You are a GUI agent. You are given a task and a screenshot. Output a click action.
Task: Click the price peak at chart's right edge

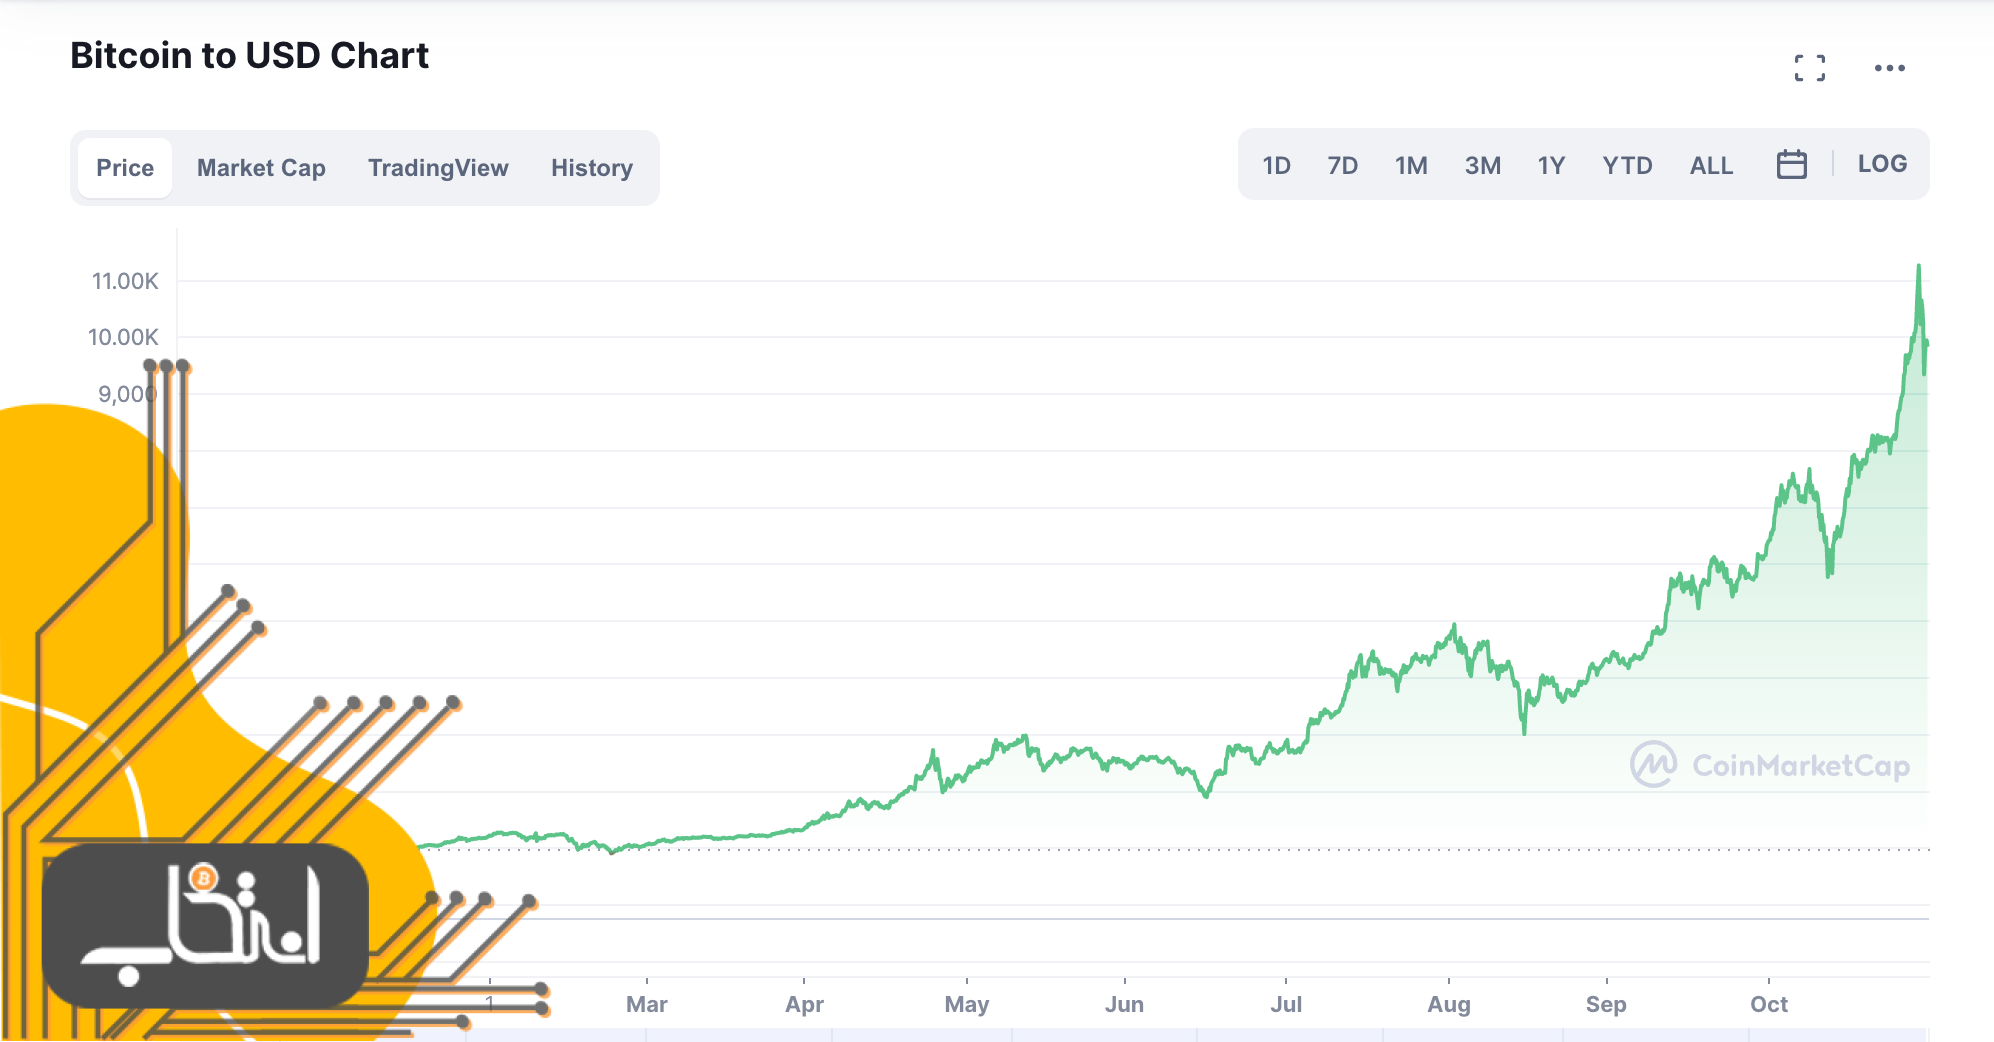(x=1918, y=266)
